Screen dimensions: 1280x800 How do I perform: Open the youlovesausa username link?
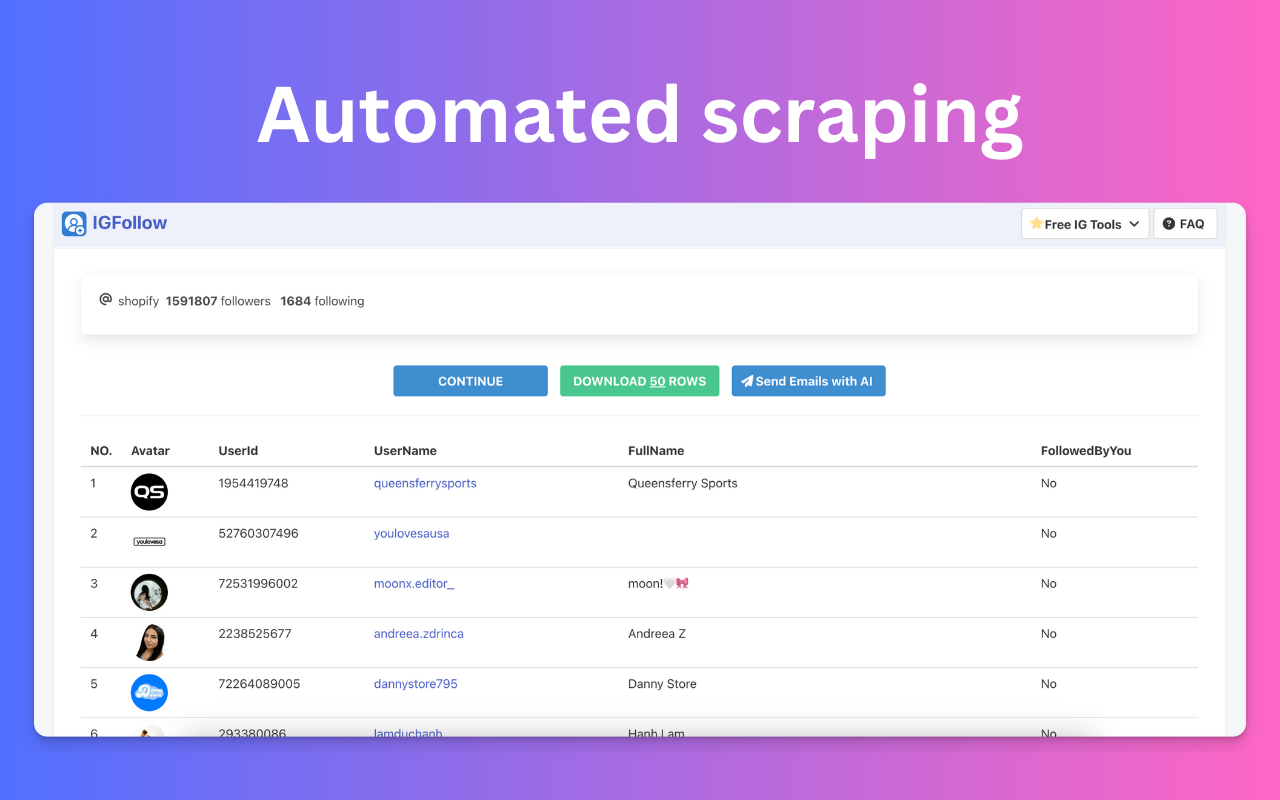[411, 533]
